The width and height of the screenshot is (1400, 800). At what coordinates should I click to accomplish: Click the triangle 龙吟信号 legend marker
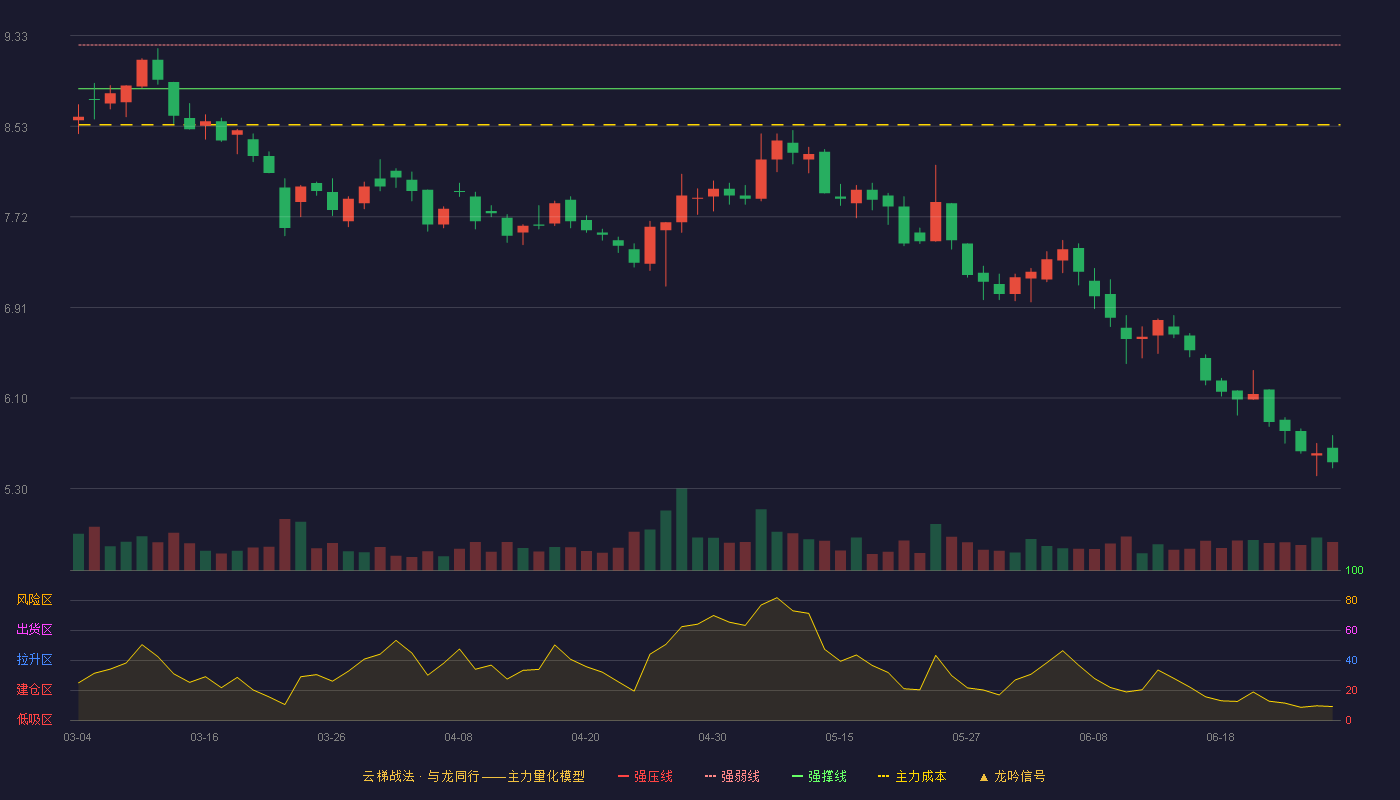[x=984, y=777]
